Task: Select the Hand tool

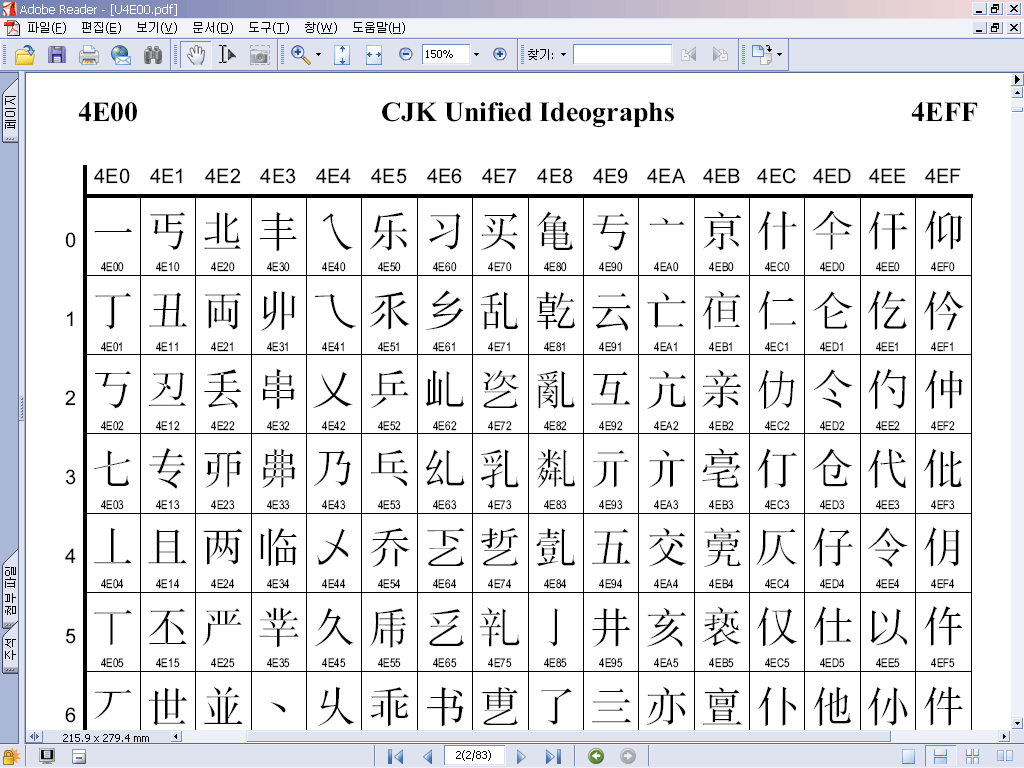Action: (196, 55)
